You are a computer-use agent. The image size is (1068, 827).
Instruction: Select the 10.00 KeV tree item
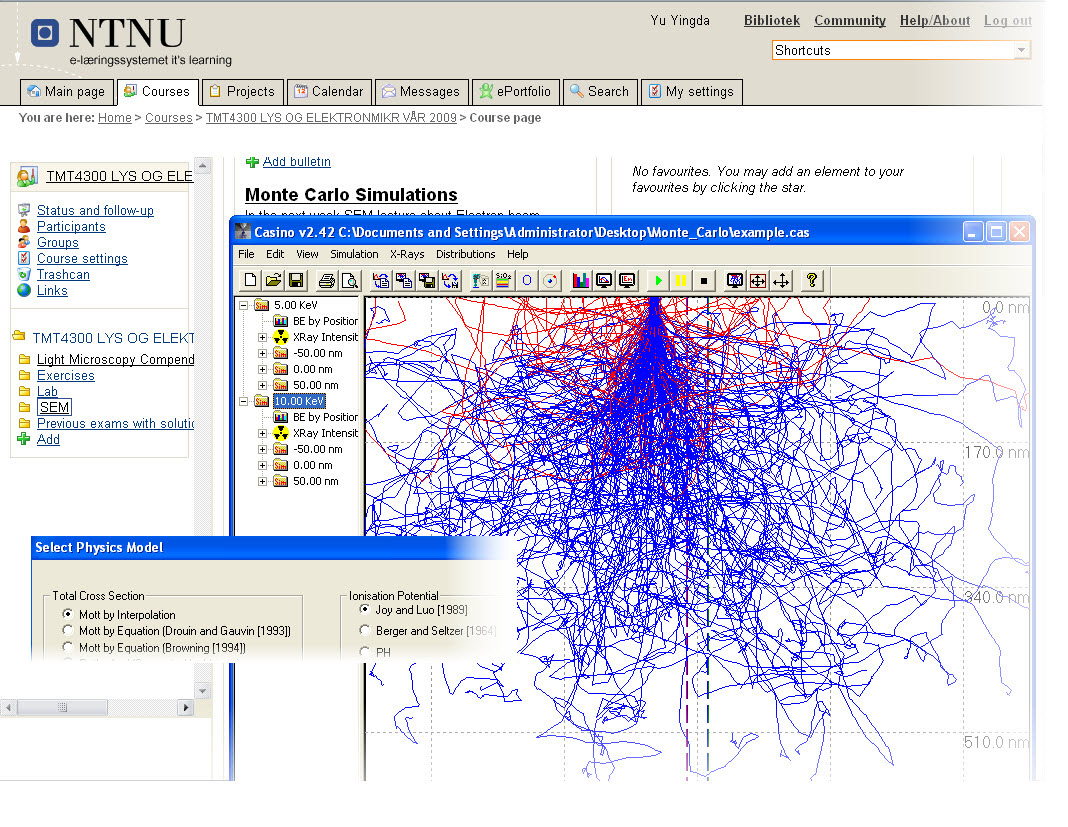[x=299, y=401]
